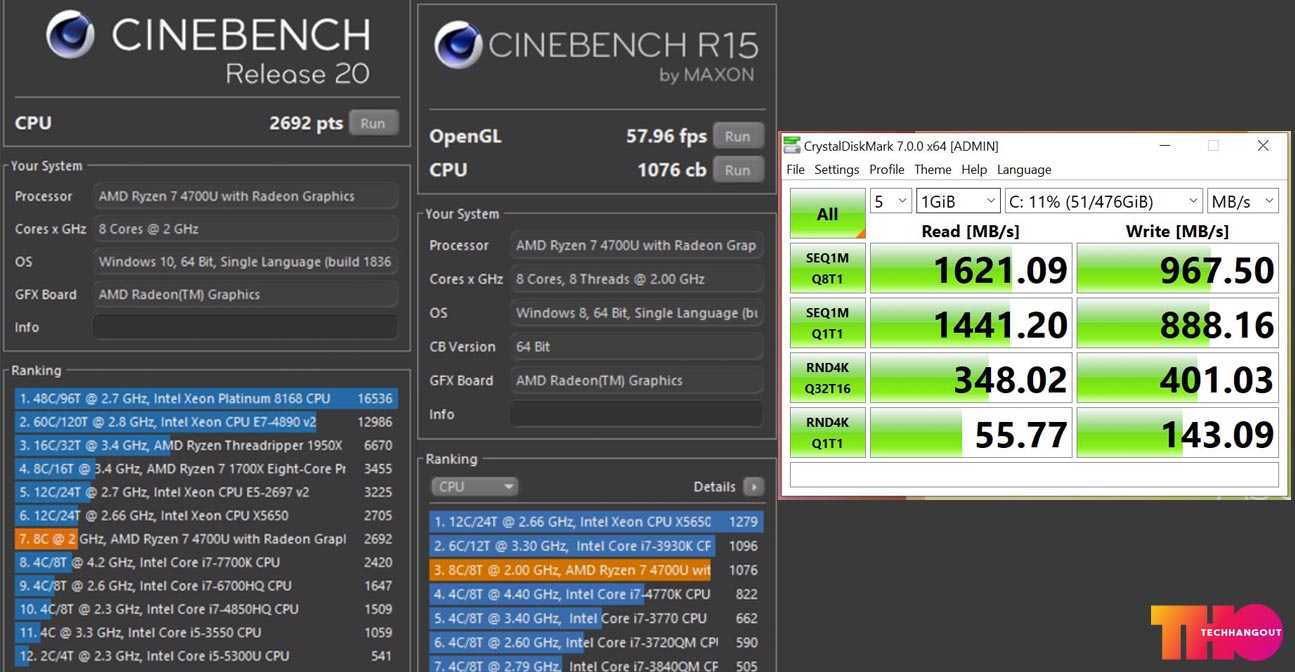This screenshot has width=1295, height=672.
Task: Select the Core i7-6700HQ ranking row
Action: click(x=204, y=585)
